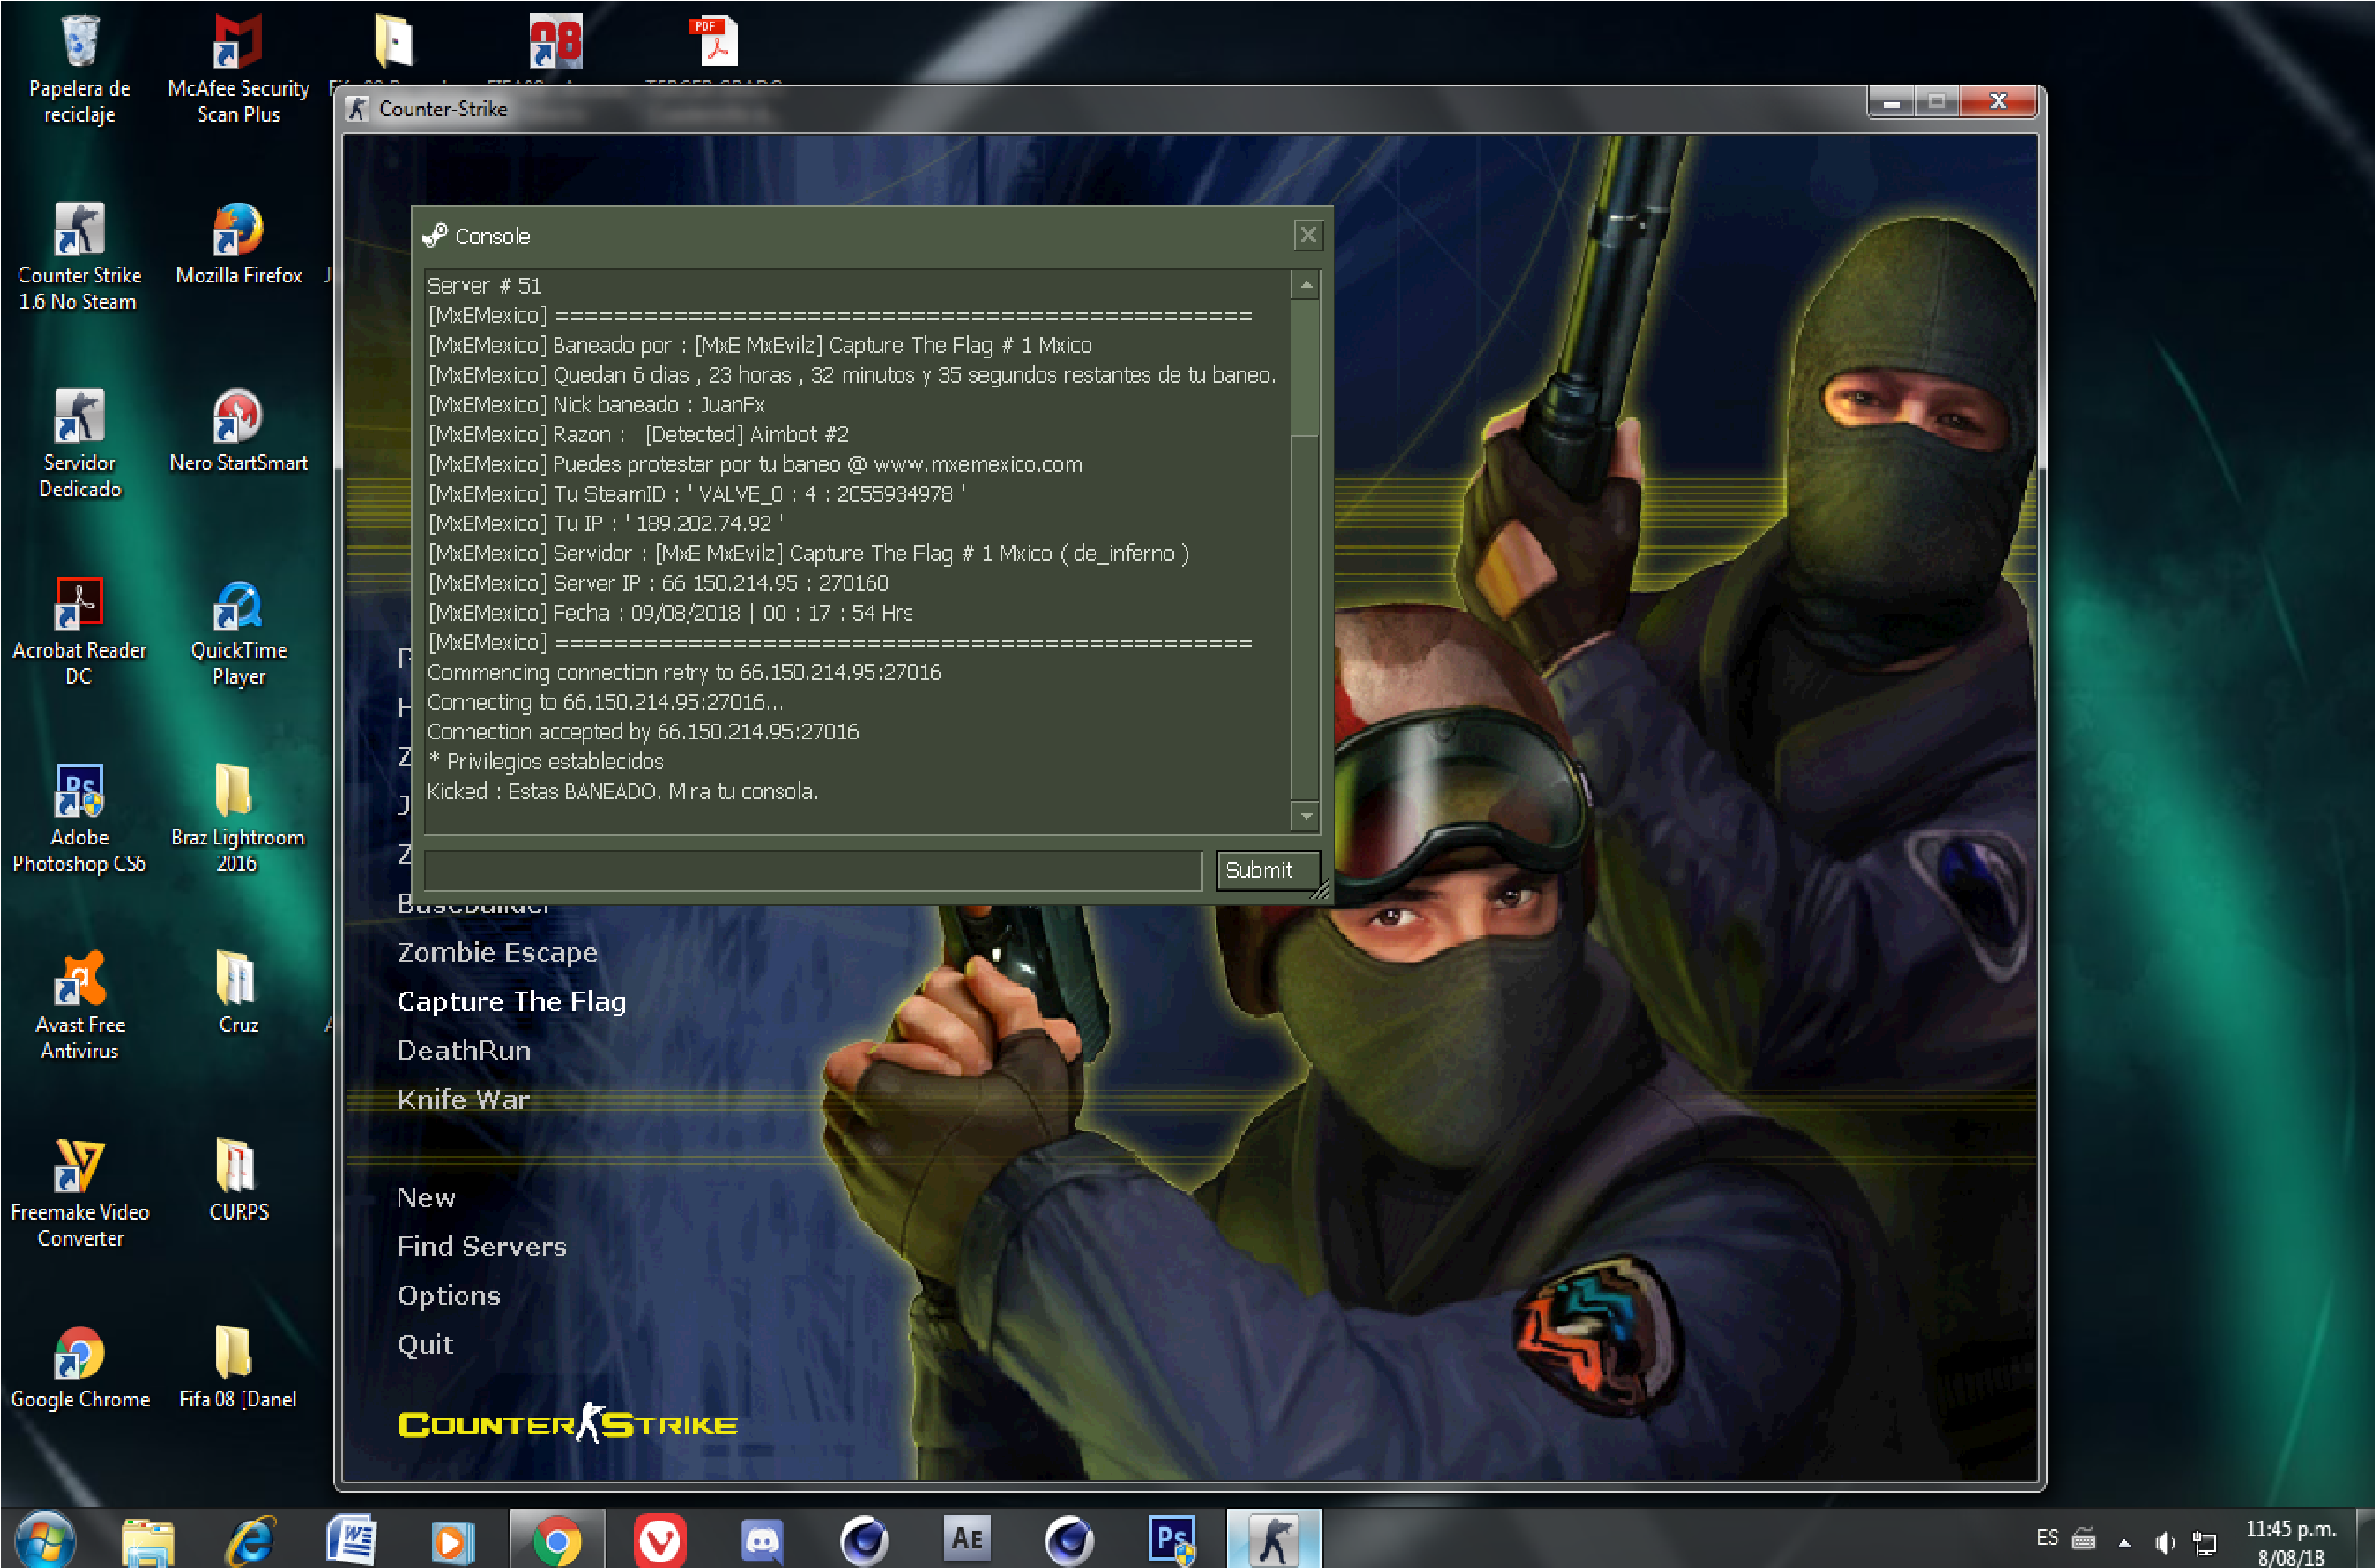Open the Options menu entry

[x=448, y=1296]
